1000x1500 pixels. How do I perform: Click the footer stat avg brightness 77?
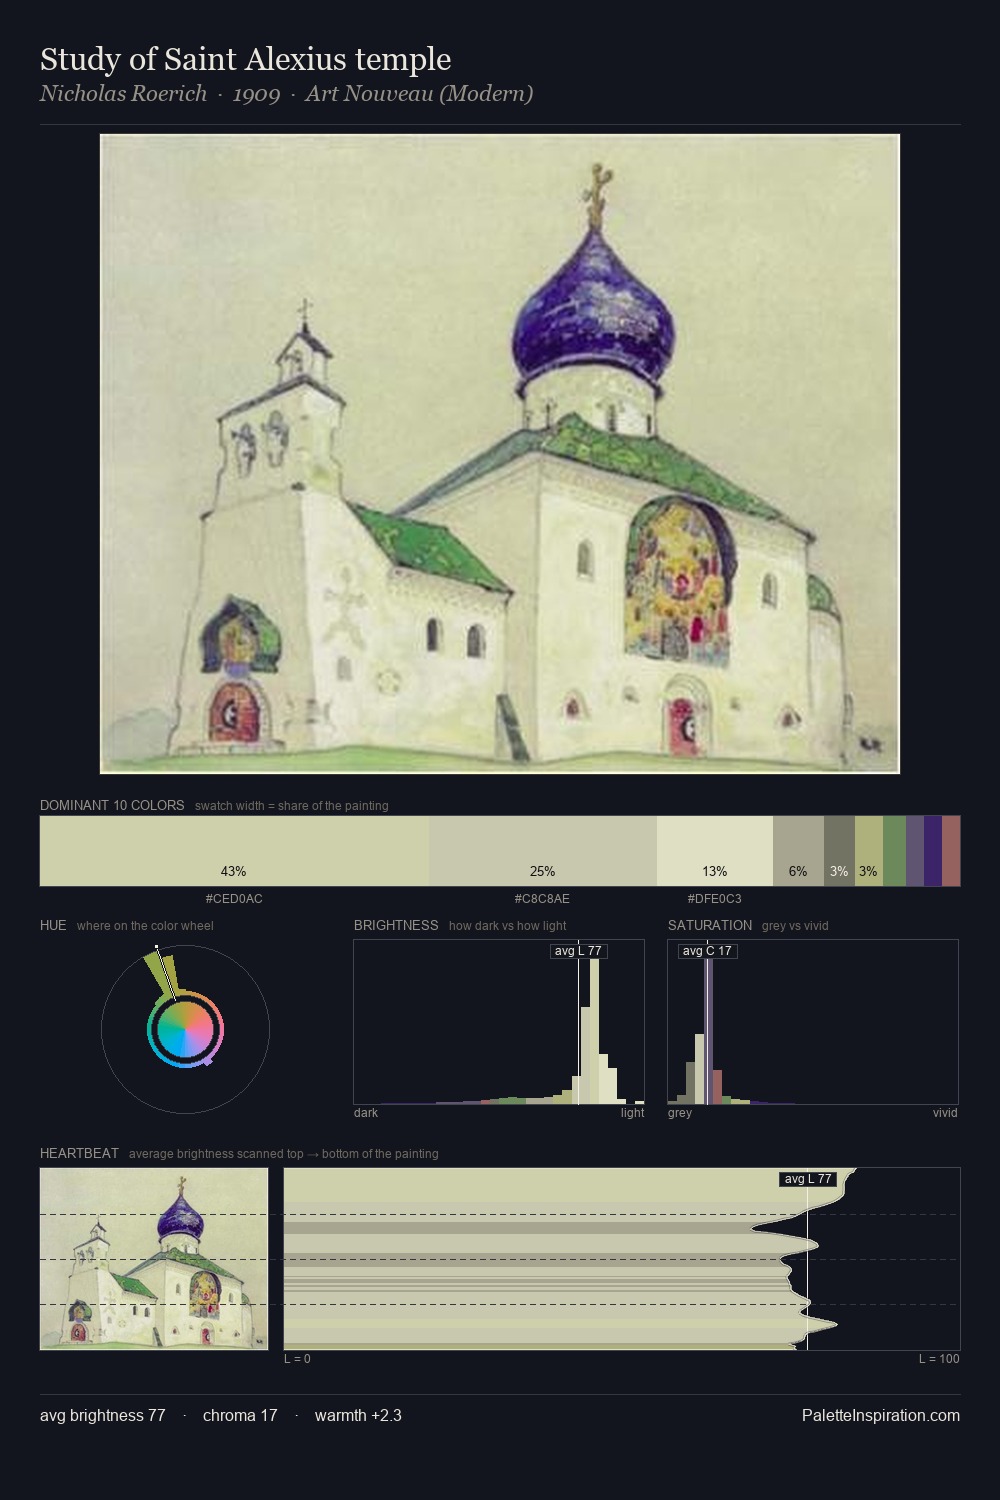[103, 1415]
